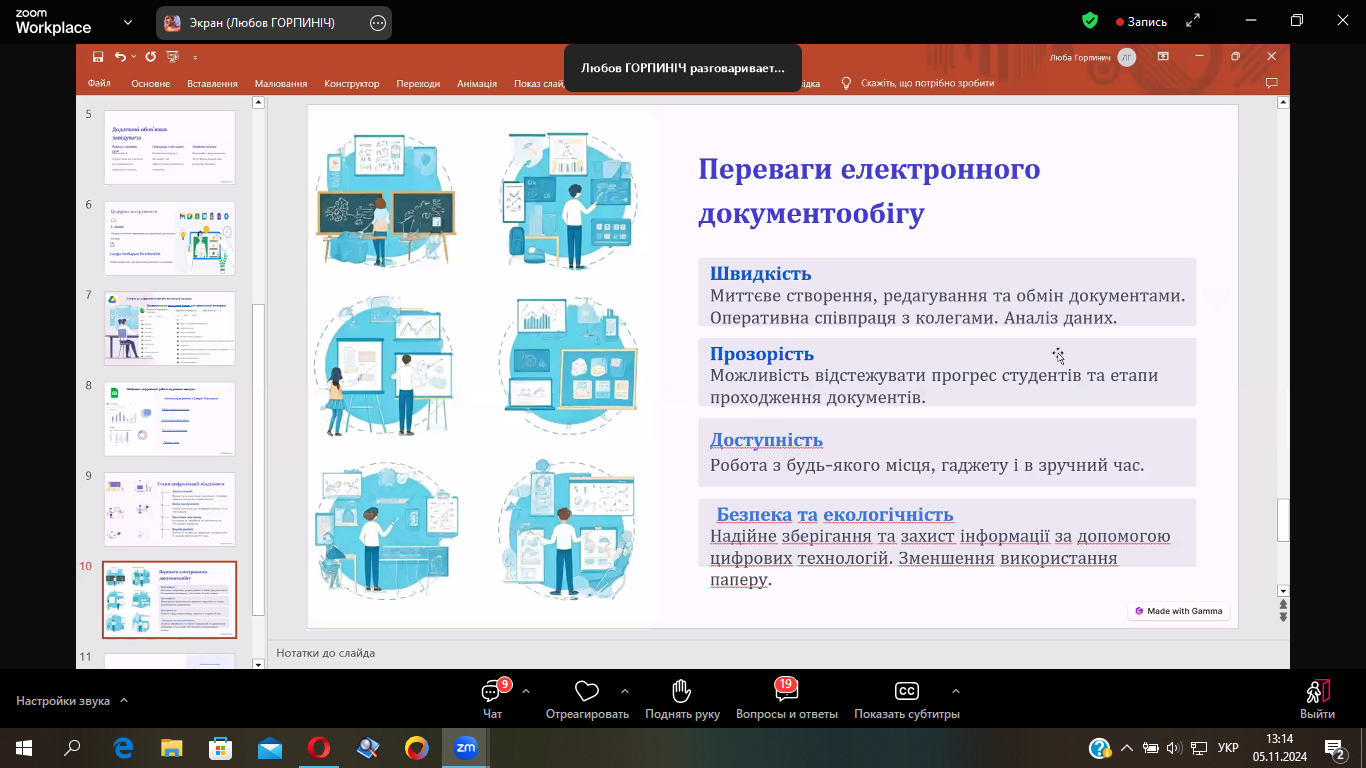Show hidden system tray icons

point(1127,748)
